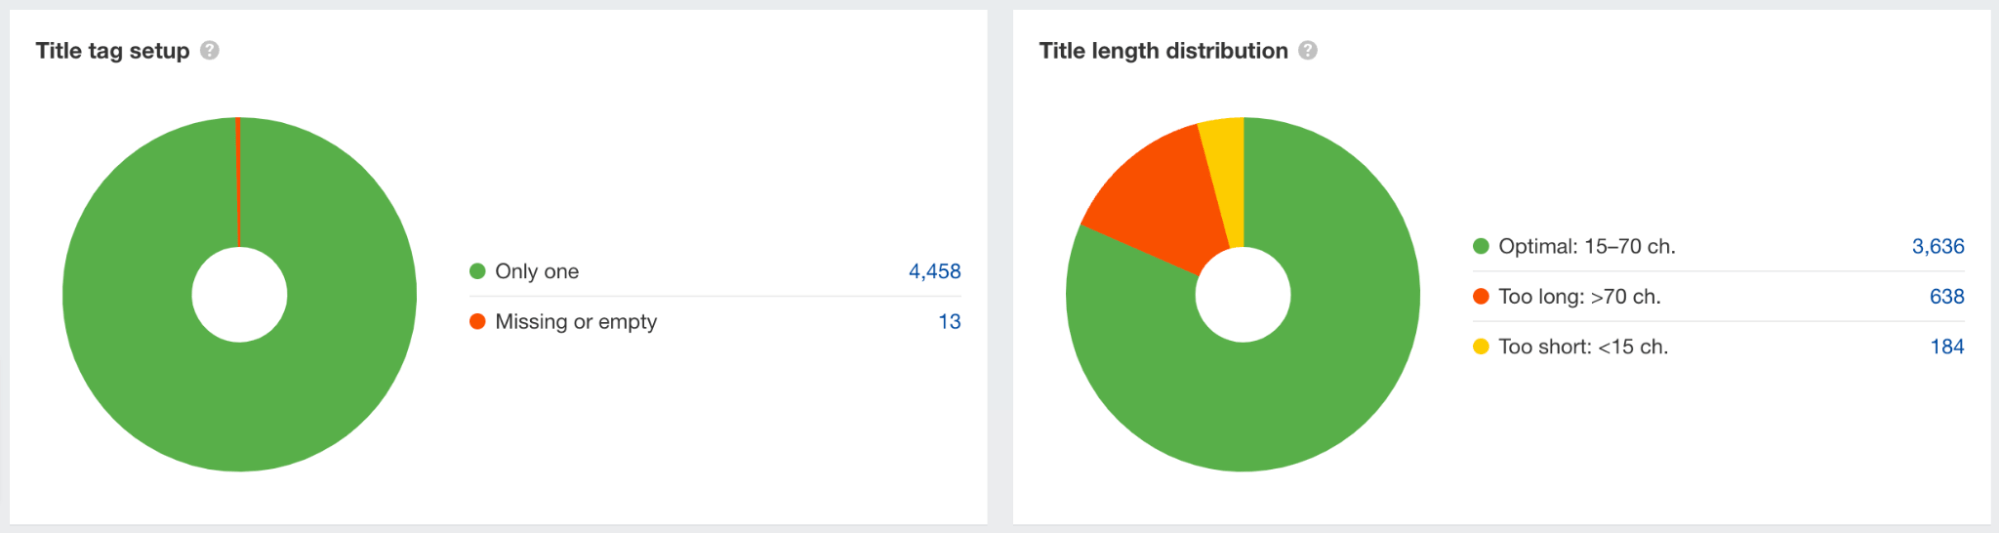This screenshot has width=1999, height=533.
Task: Open the 13 missing titles link
Action: coord(949,321)
